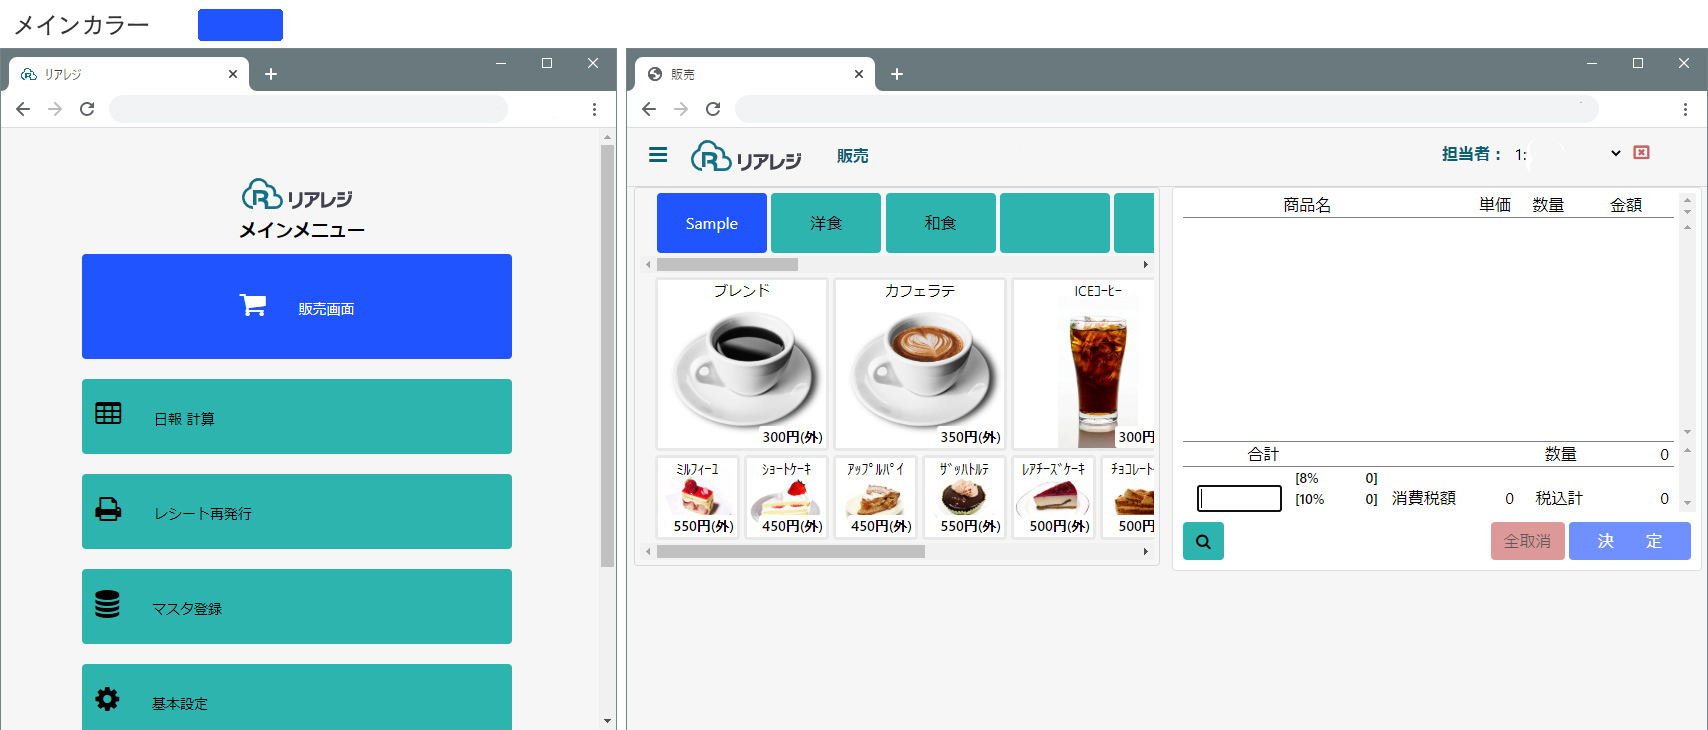
Task: Click the database icon for マスタ登録
Action: 107,604
